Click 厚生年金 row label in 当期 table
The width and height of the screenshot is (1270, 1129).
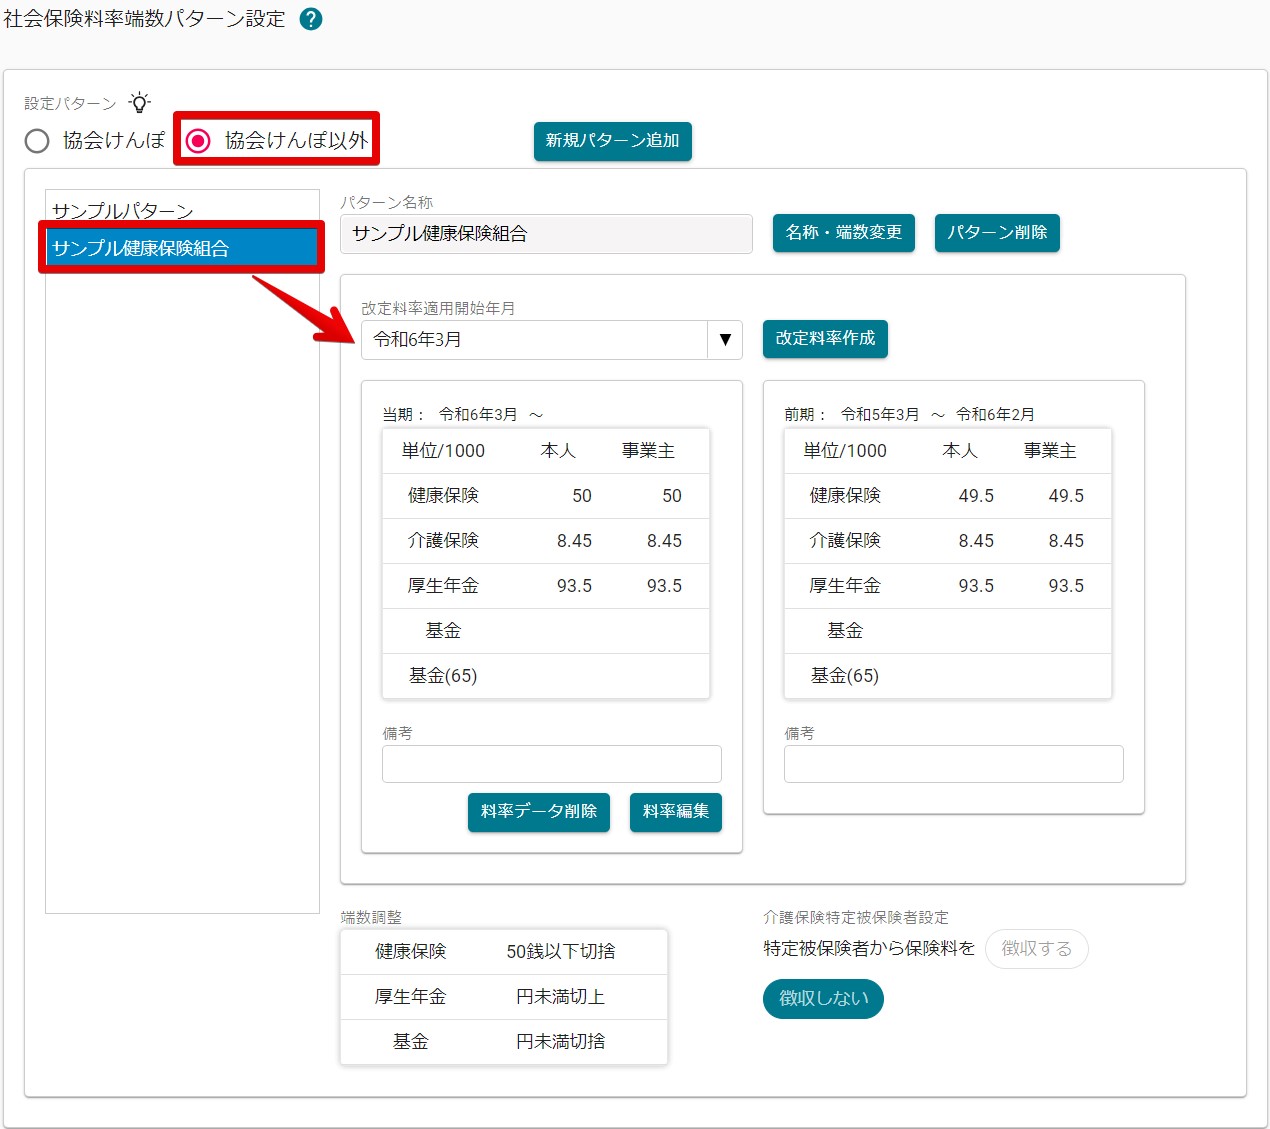pyautogui.click(x=443, y=586)
